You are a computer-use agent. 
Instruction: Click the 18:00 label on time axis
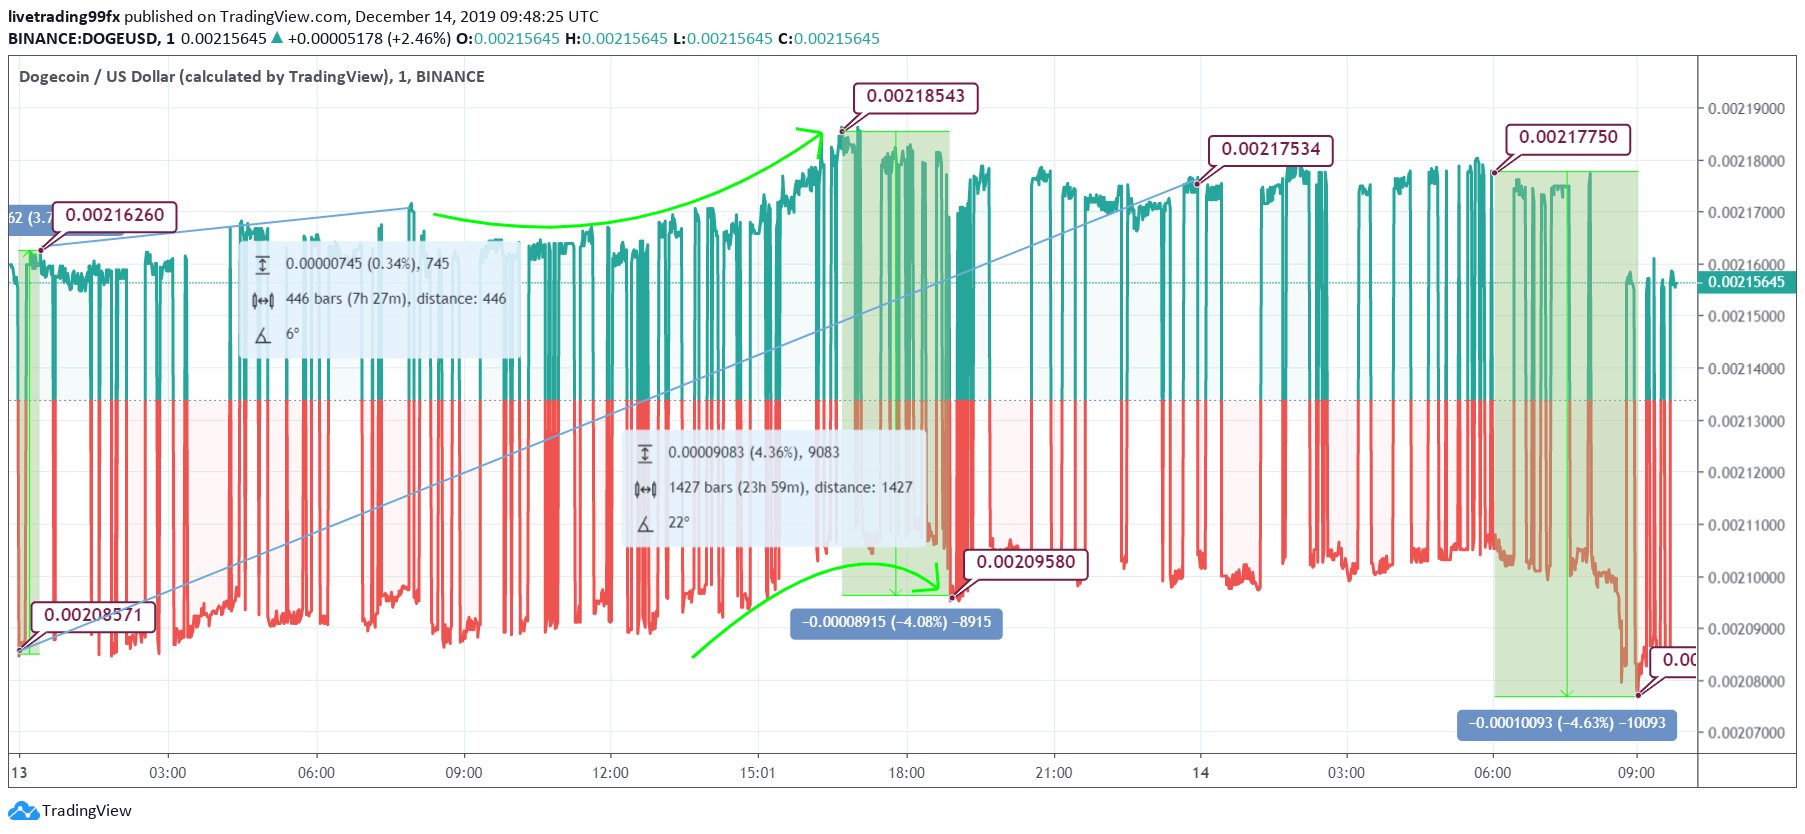pyautogui.click(x=907, y=773)
